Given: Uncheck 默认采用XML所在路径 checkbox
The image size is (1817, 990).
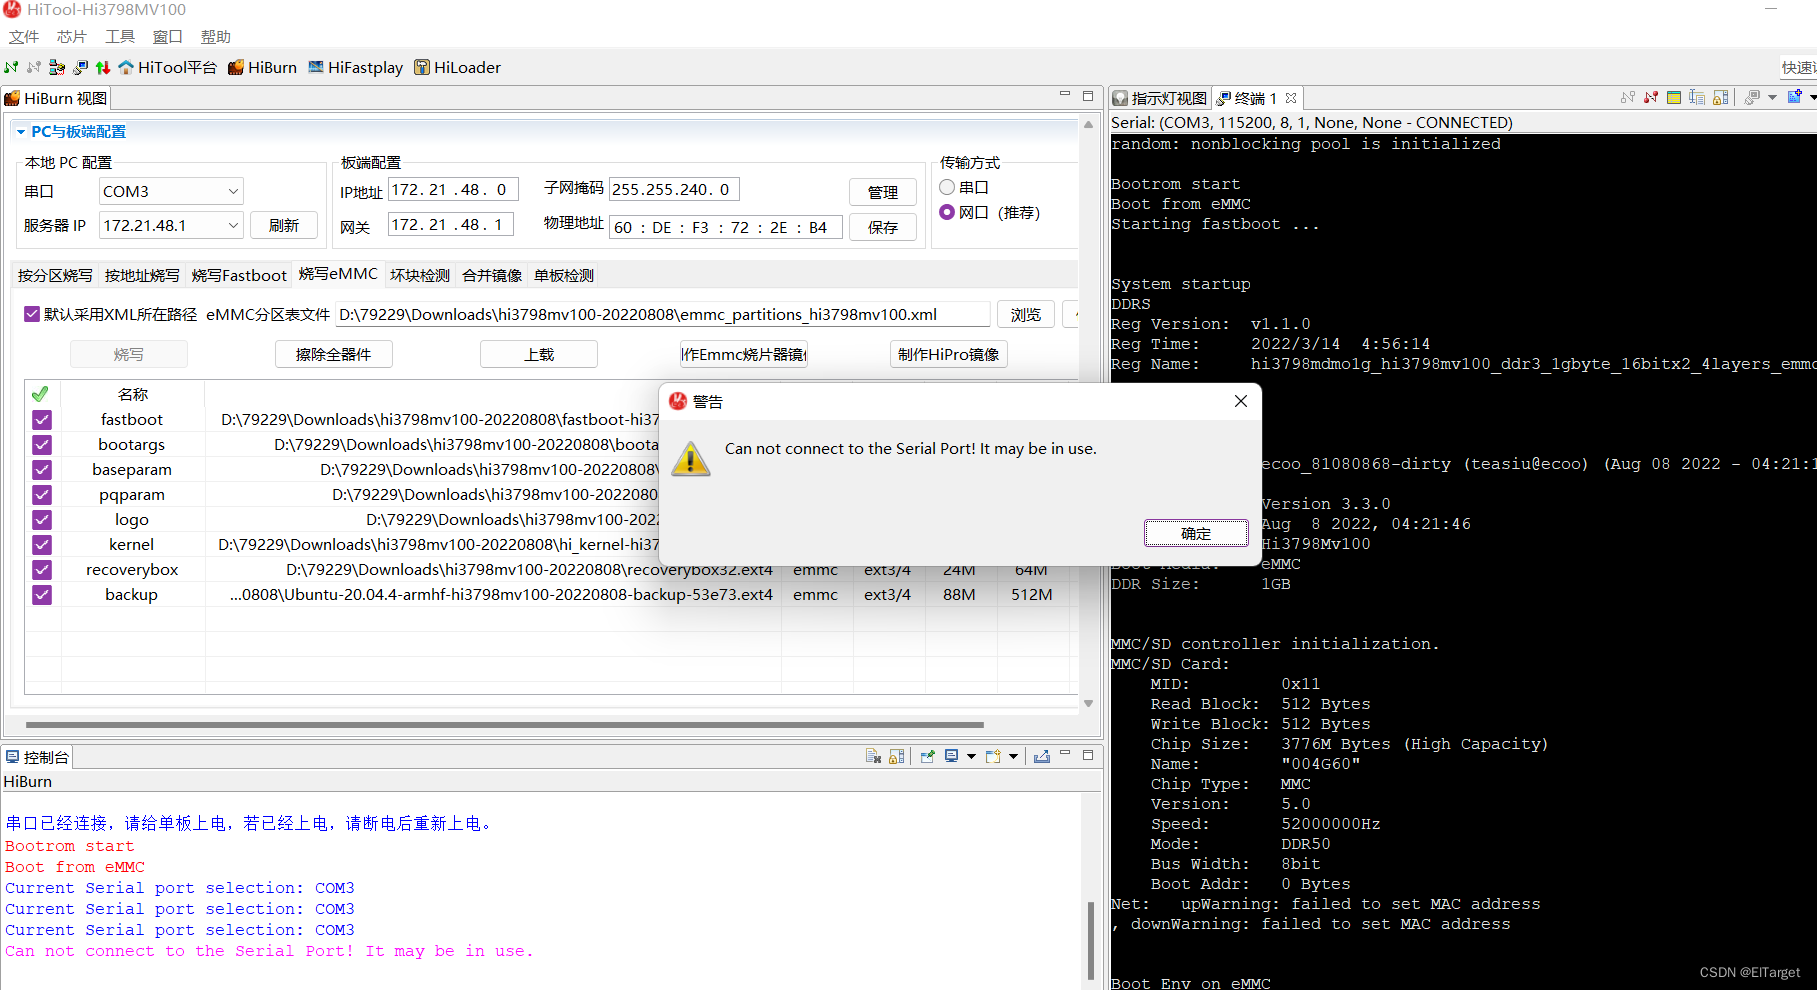Looking at the screenshot, I should (x=32, y=314).
